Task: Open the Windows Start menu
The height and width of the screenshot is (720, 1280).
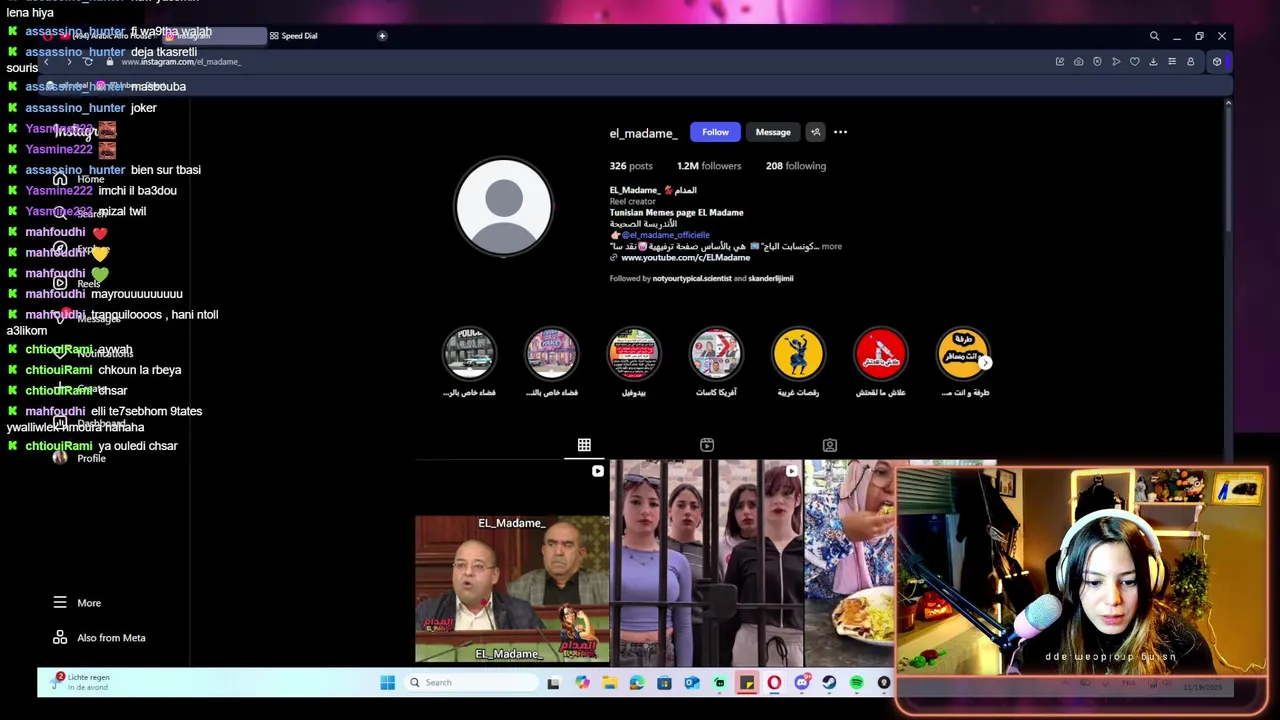Action: pyautogui.click(x=387, y=683)
